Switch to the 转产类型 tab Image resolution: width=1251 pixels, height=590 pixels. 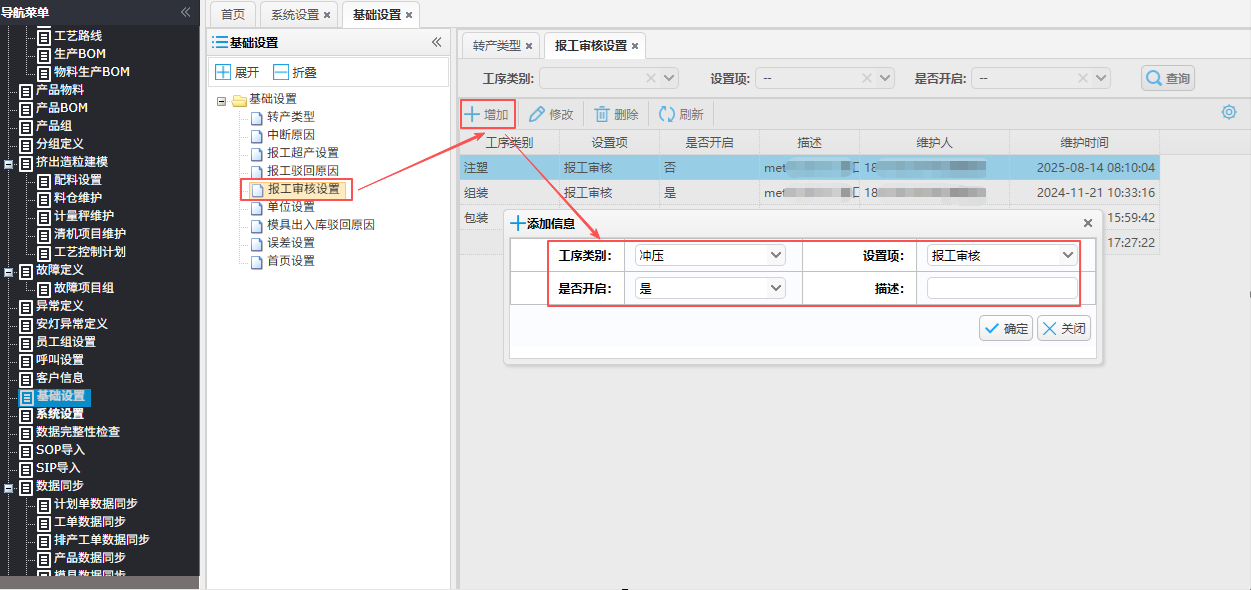497,46
